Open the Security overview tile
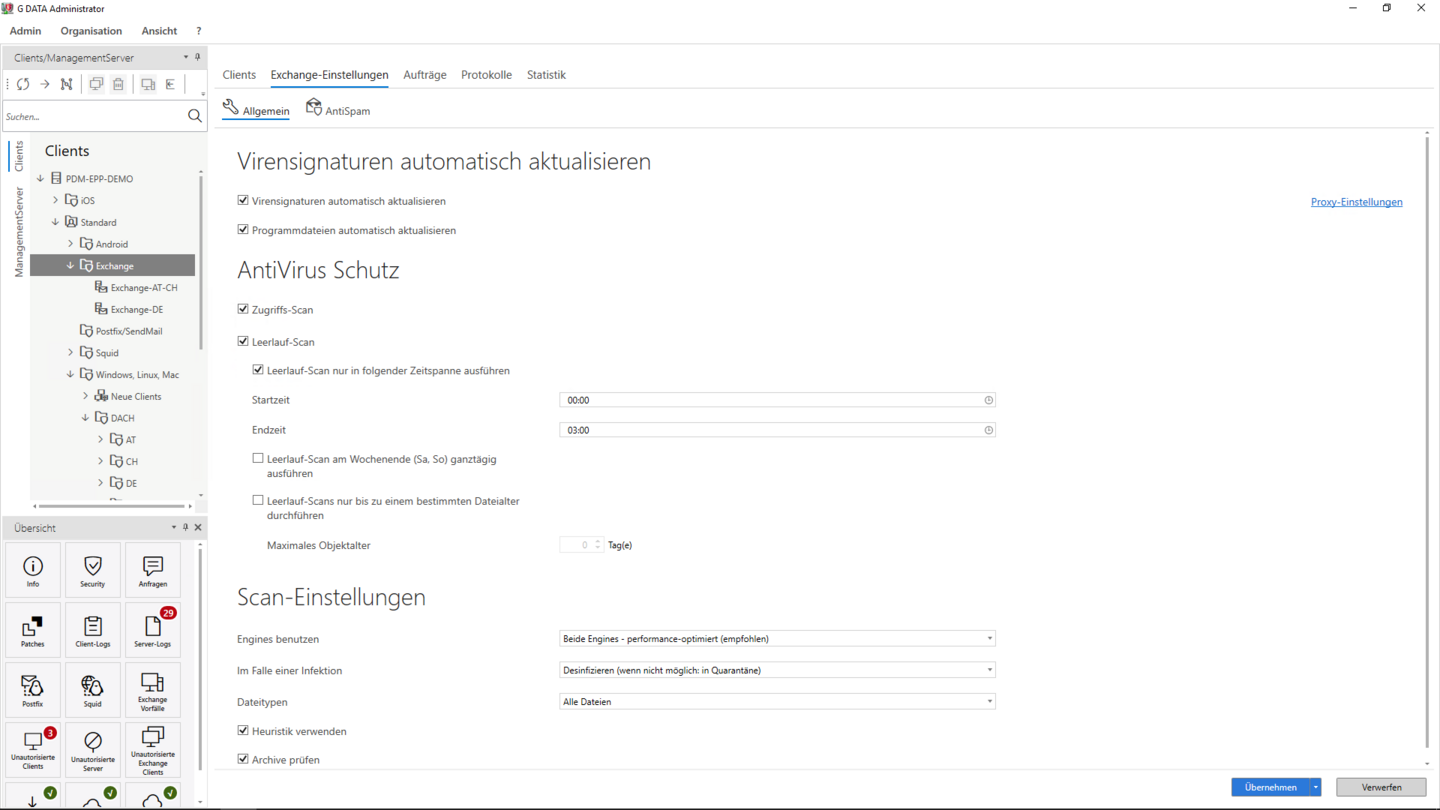Image resolution: width=1440 pixels, height=810 pixels. click(92, 571)
